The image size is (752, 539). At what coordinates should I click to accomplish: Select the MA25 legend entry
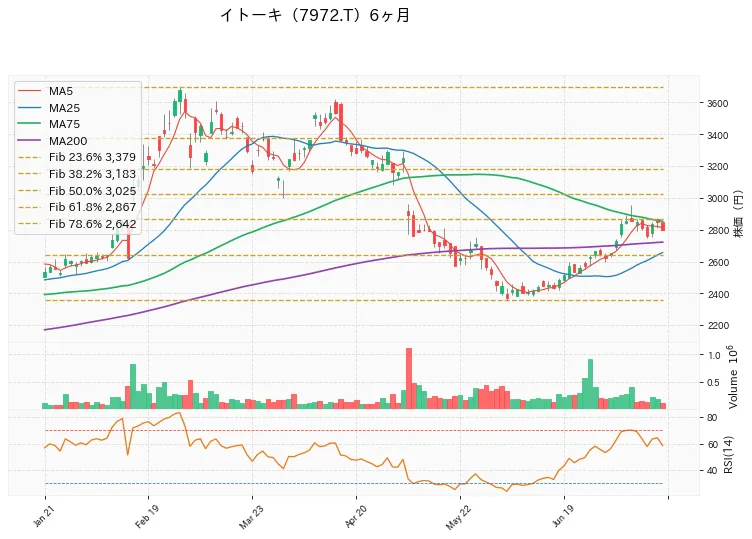point(49,108)
